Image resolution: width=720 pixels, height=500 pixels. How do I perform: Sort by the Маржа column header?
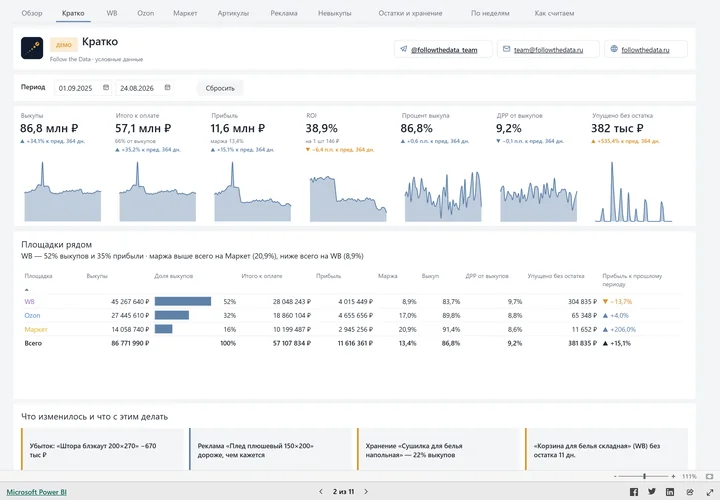(388, 276)
